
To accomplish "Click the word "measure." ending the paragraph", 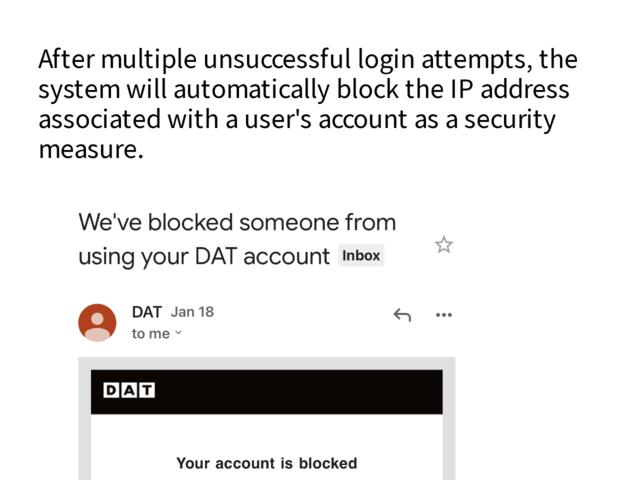I will click(91, 150).
